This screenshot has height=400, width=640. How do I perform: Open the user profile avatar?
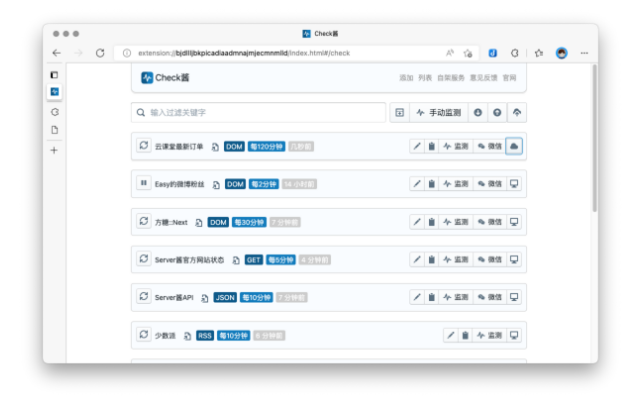pos(562,53)
